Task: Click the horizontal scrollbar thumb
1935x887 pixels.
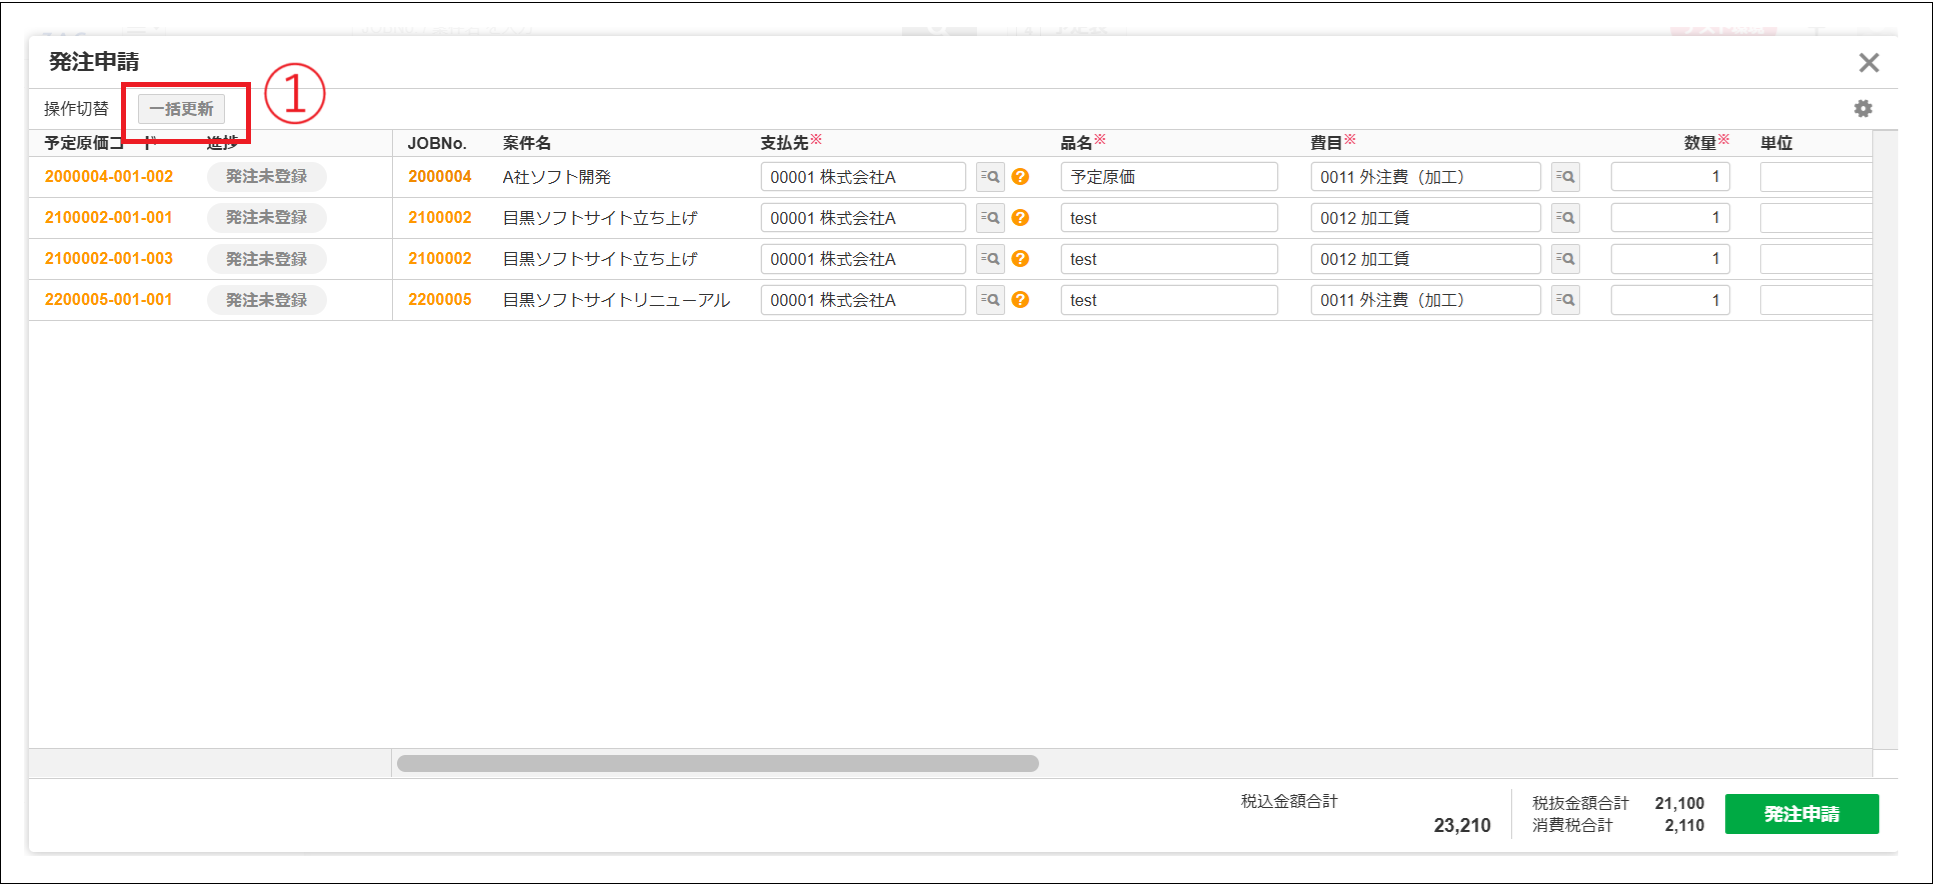Action: 717,764
